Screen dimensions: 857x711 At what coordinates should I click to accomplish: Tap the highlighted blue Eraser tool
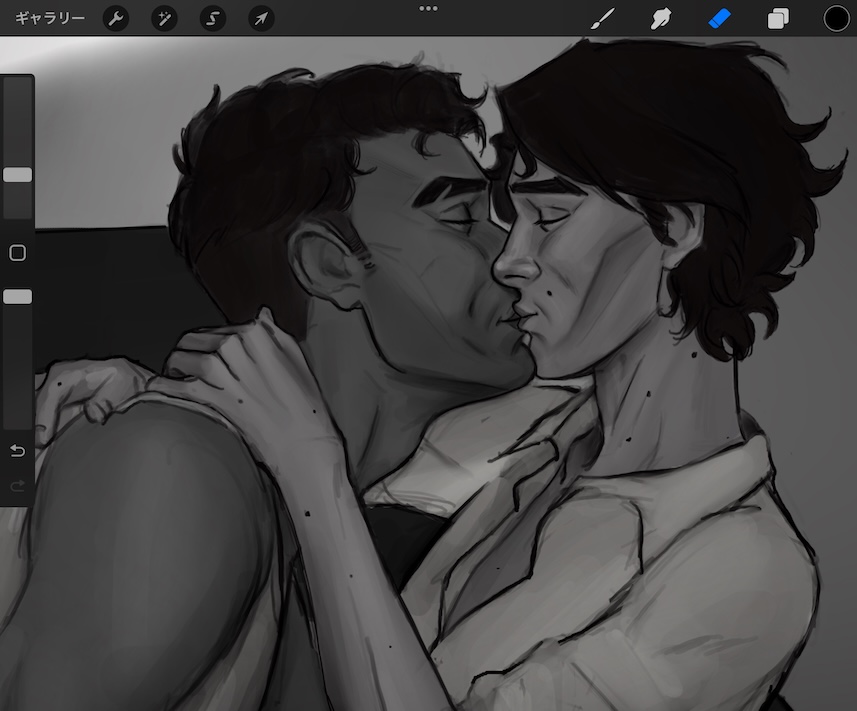point(720,19)
